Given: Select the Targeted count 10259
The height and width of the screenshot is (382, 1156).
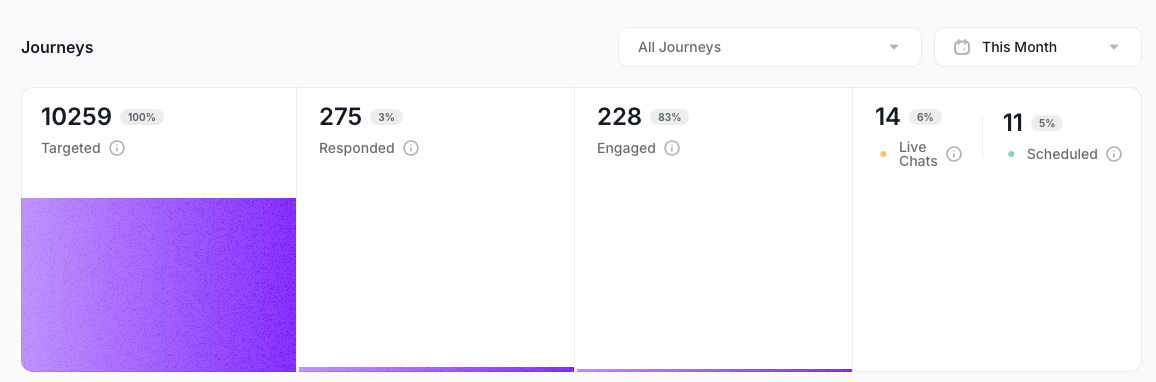Looking at the screenshot, I should 77,117.
